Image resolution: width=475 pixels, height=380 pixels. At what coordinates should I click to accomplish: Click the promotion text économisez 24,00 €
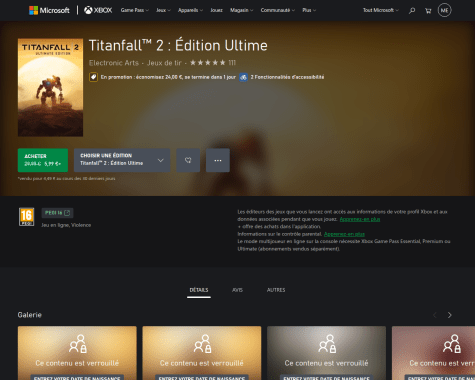(x=168, y=77)
